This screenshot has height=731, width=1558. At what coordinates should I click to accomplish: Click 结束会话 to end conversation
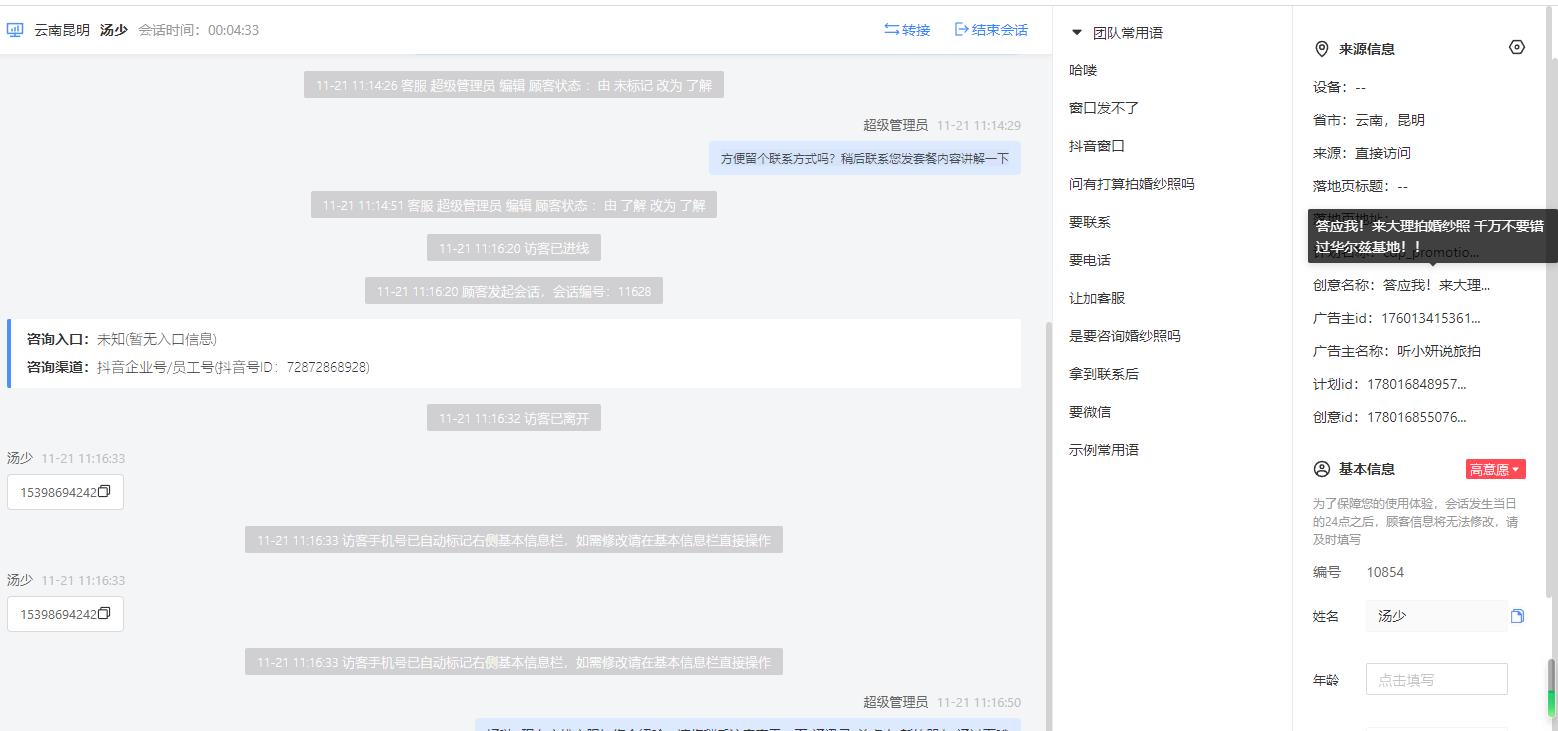[x=991, y=30]
